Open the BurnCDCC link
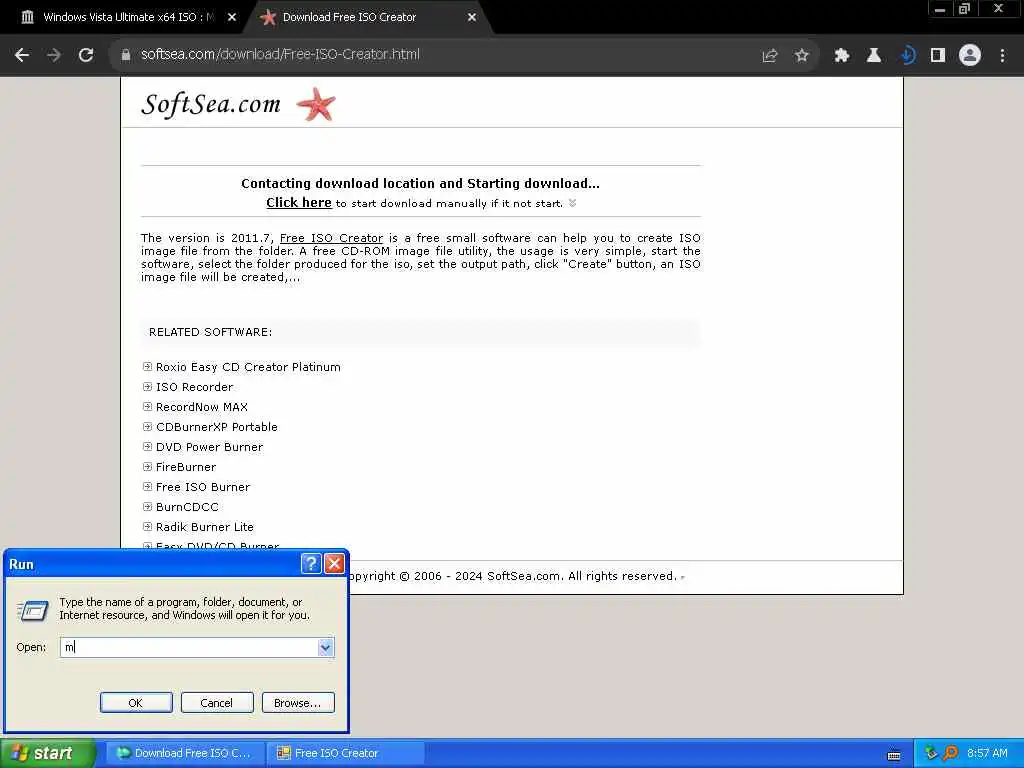1024x768 pixels. 187,507
